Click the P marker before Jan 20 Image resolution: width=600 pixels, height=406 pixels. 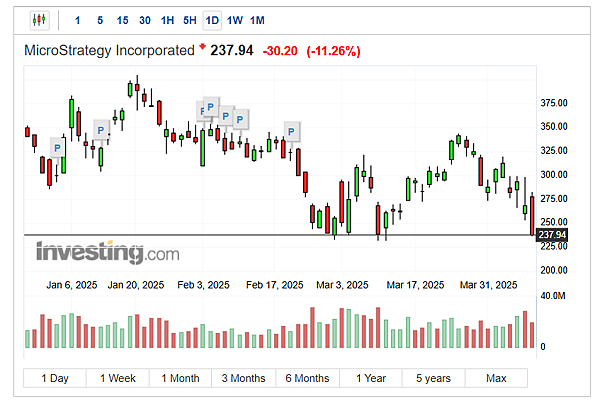[101, 130]
